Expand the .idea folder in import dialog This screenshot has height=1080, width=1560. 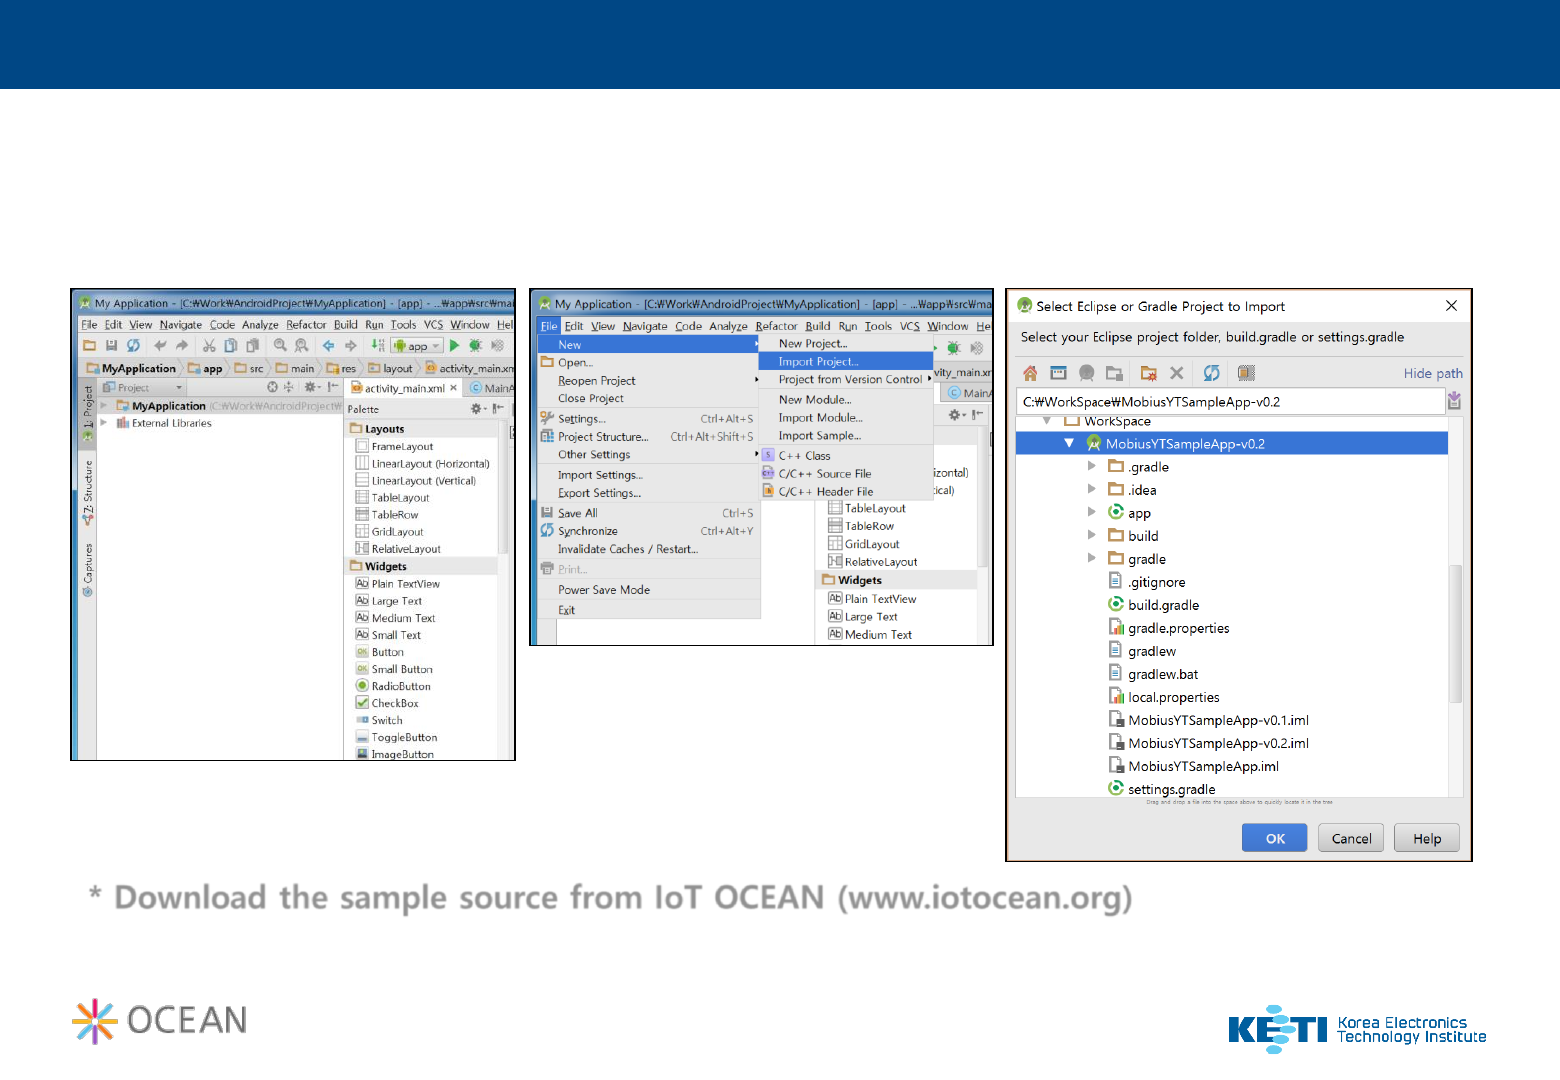pyautogui.click(x=1092, y=489)
